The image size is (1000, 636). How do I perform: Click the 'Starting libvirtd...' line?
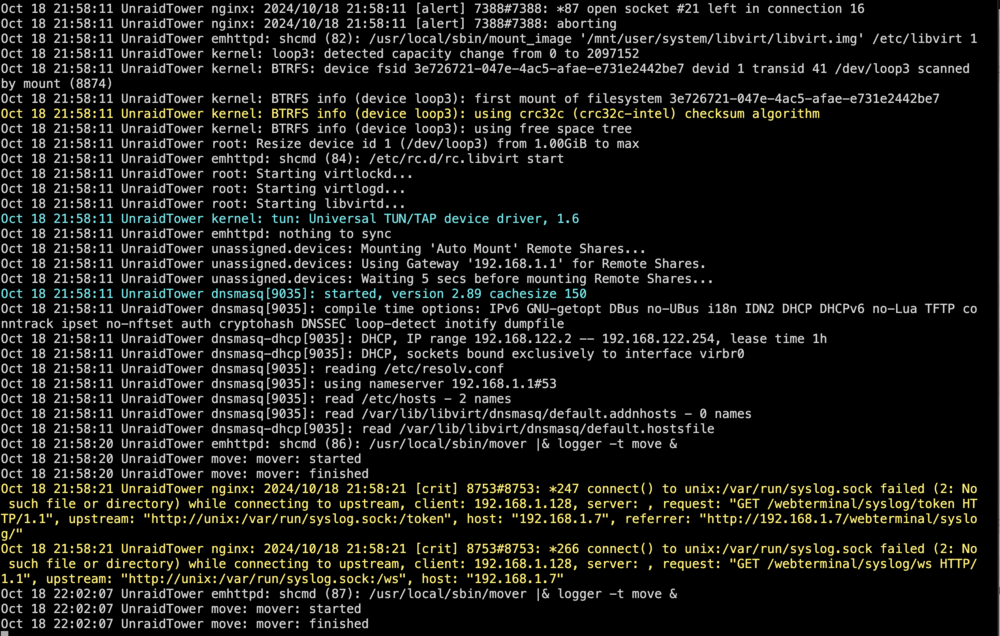pos(203,203)
